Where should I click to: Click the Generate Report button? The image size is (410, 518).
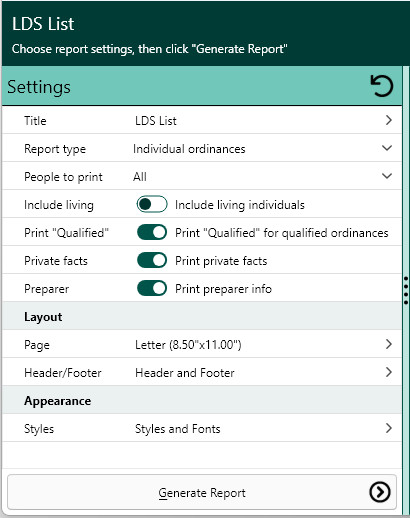[x=202, y=492]
